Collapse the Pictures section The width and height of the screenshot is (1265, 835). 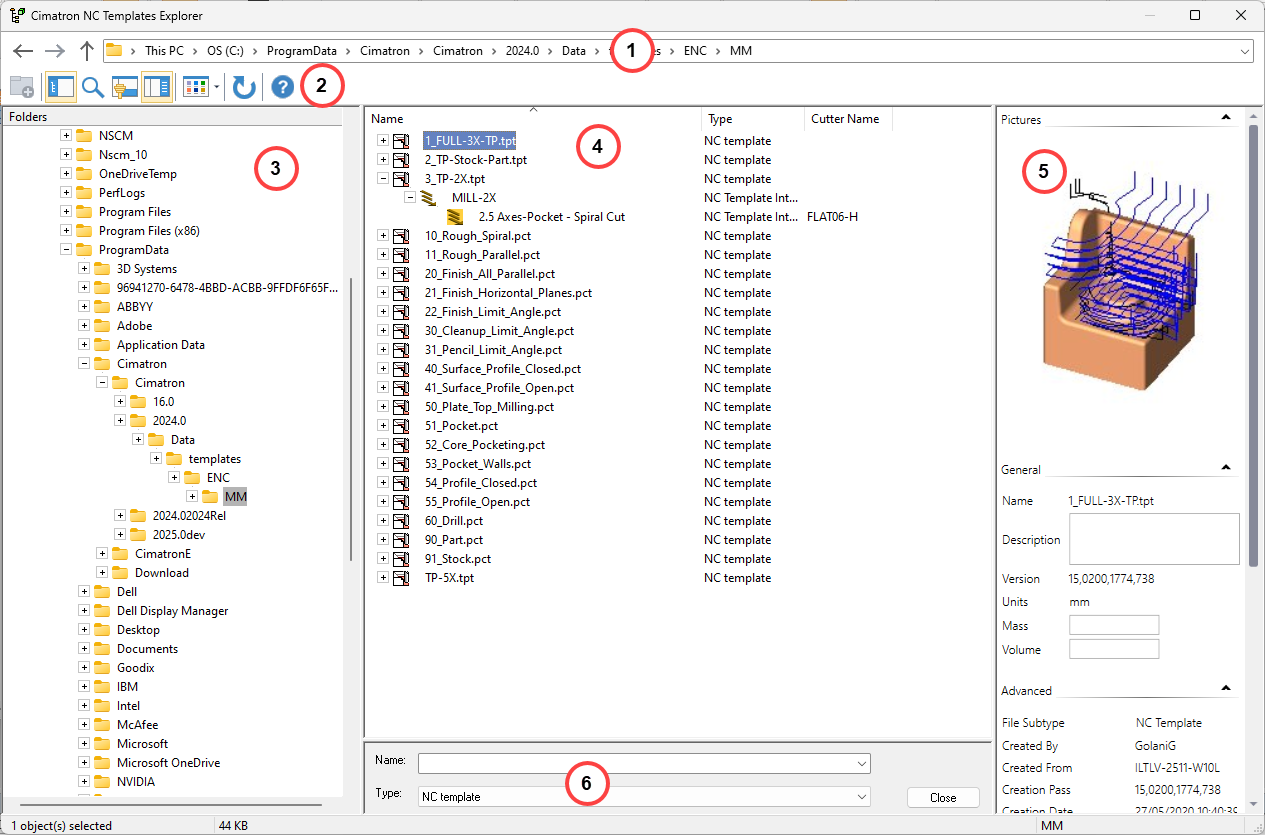1225,118
